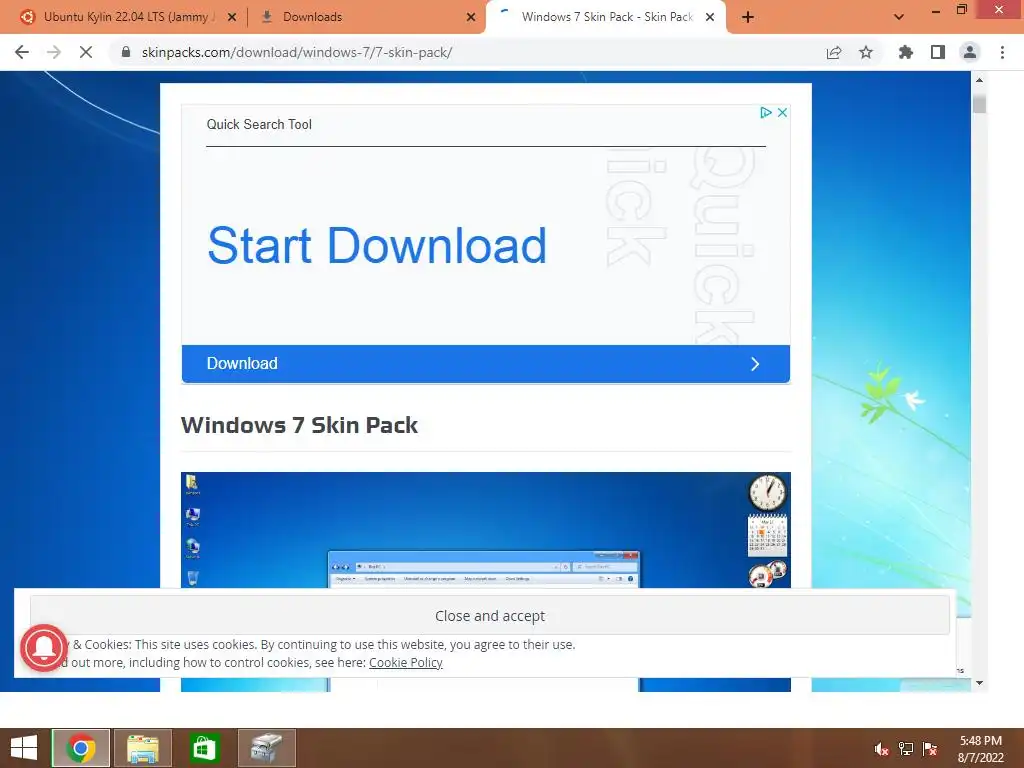1024x768 pixels.
Task: Share this page icon
Action: (x=834, y=52)
